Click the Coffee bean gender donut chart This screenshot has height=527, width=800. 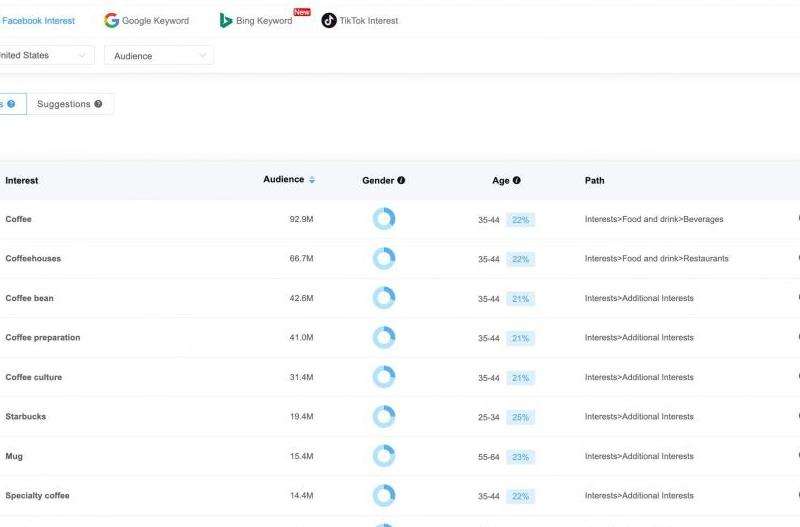click(384, 298)
